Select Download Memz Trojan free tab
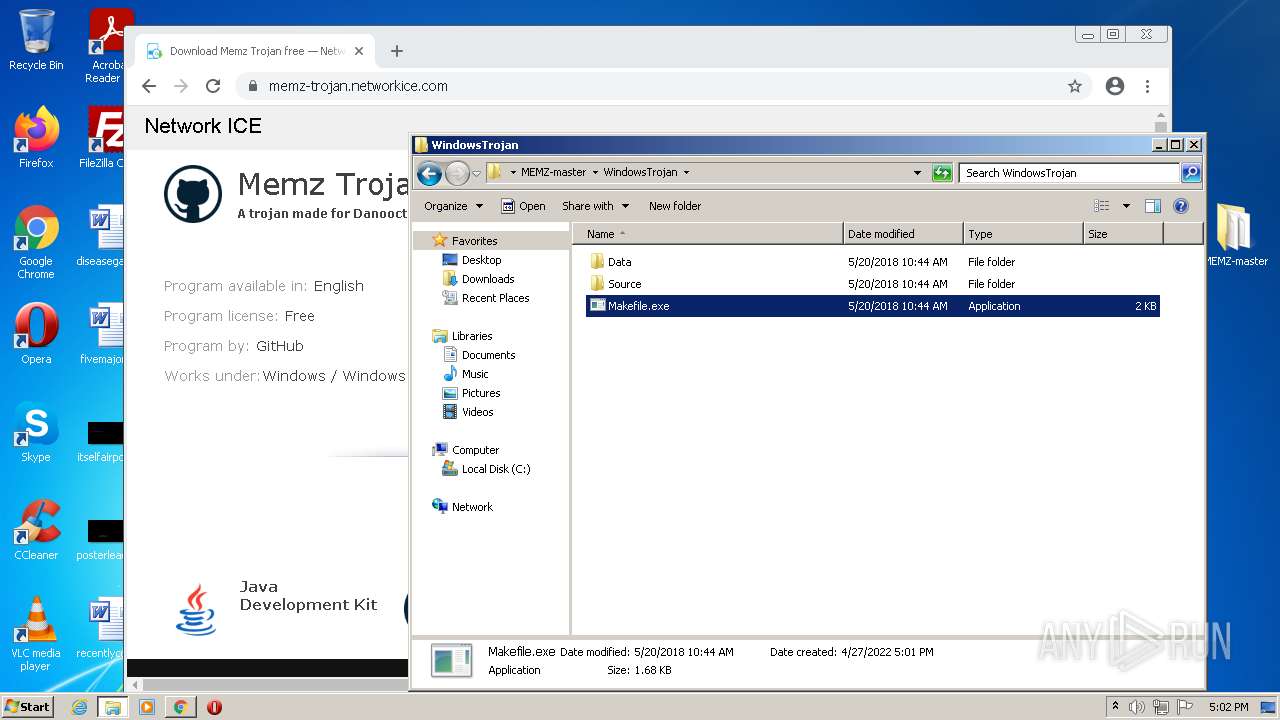This screenshot has height=720, width=1280. [255, 51]
